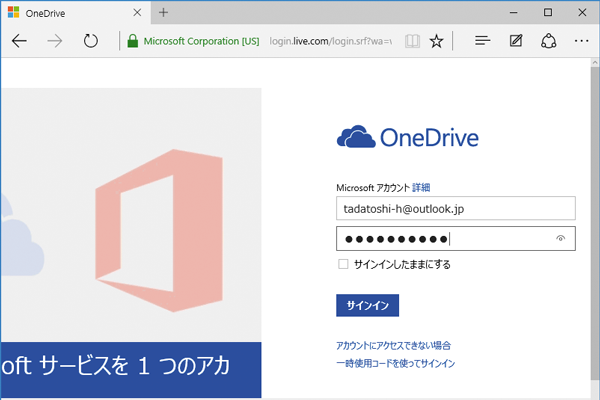The height and width of the screenshot is (400, 600).
Task: Click the page vertical scrollbar
Action: point(595,224)
